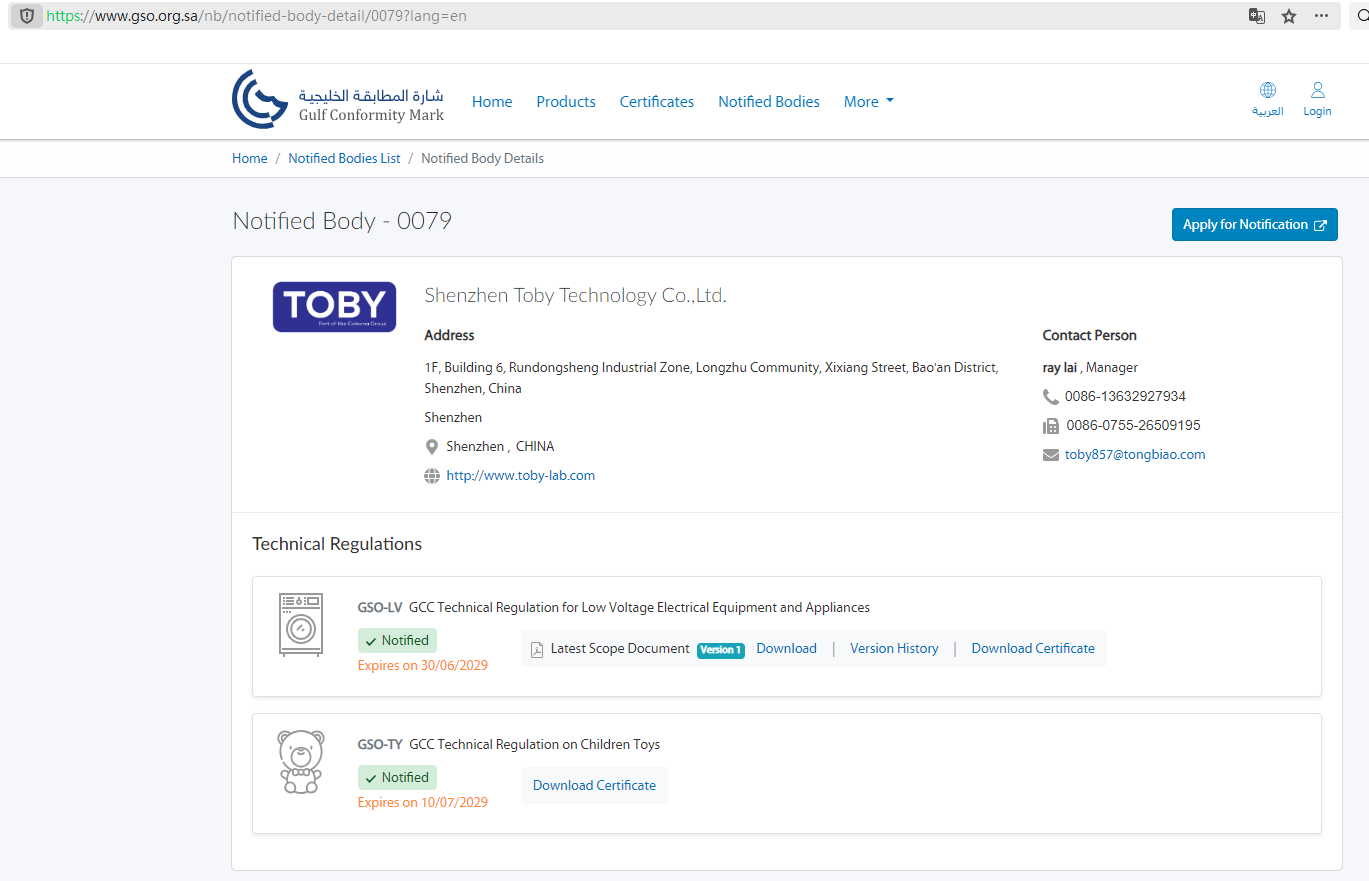Image resolution: width=1369 pixels, height=881 pixels.
Task: Click the site security shield icon
Action: tap(27, 16)
